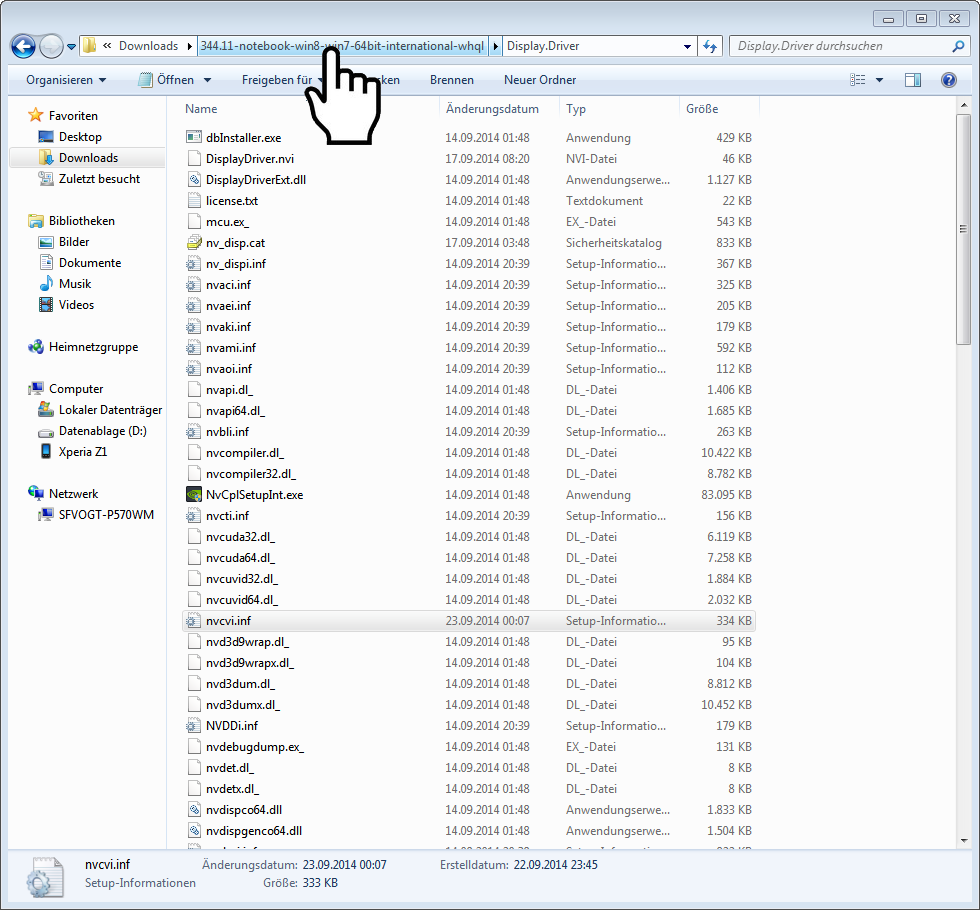Click the scrollbar down arrow
The width and height of the screenshot is (980, 910).
(963, 841)
